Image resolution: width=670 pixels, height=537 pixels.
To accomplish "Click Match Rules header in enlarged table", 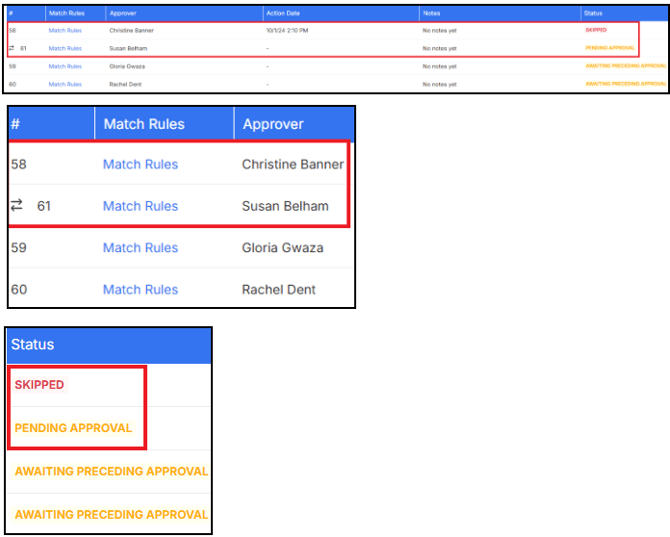I will coord(144,125).
